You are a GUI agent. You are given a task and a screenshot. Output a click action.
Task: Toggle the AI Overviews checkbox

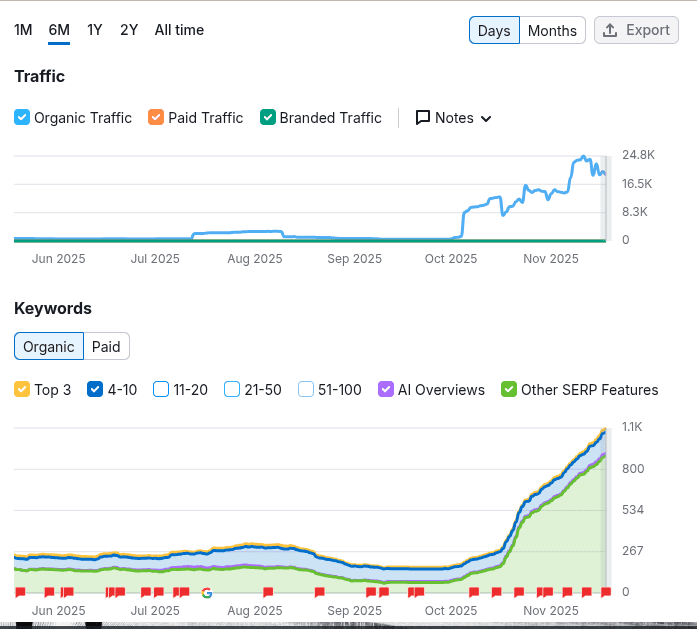pyautogui.click(x=386, y=390)
